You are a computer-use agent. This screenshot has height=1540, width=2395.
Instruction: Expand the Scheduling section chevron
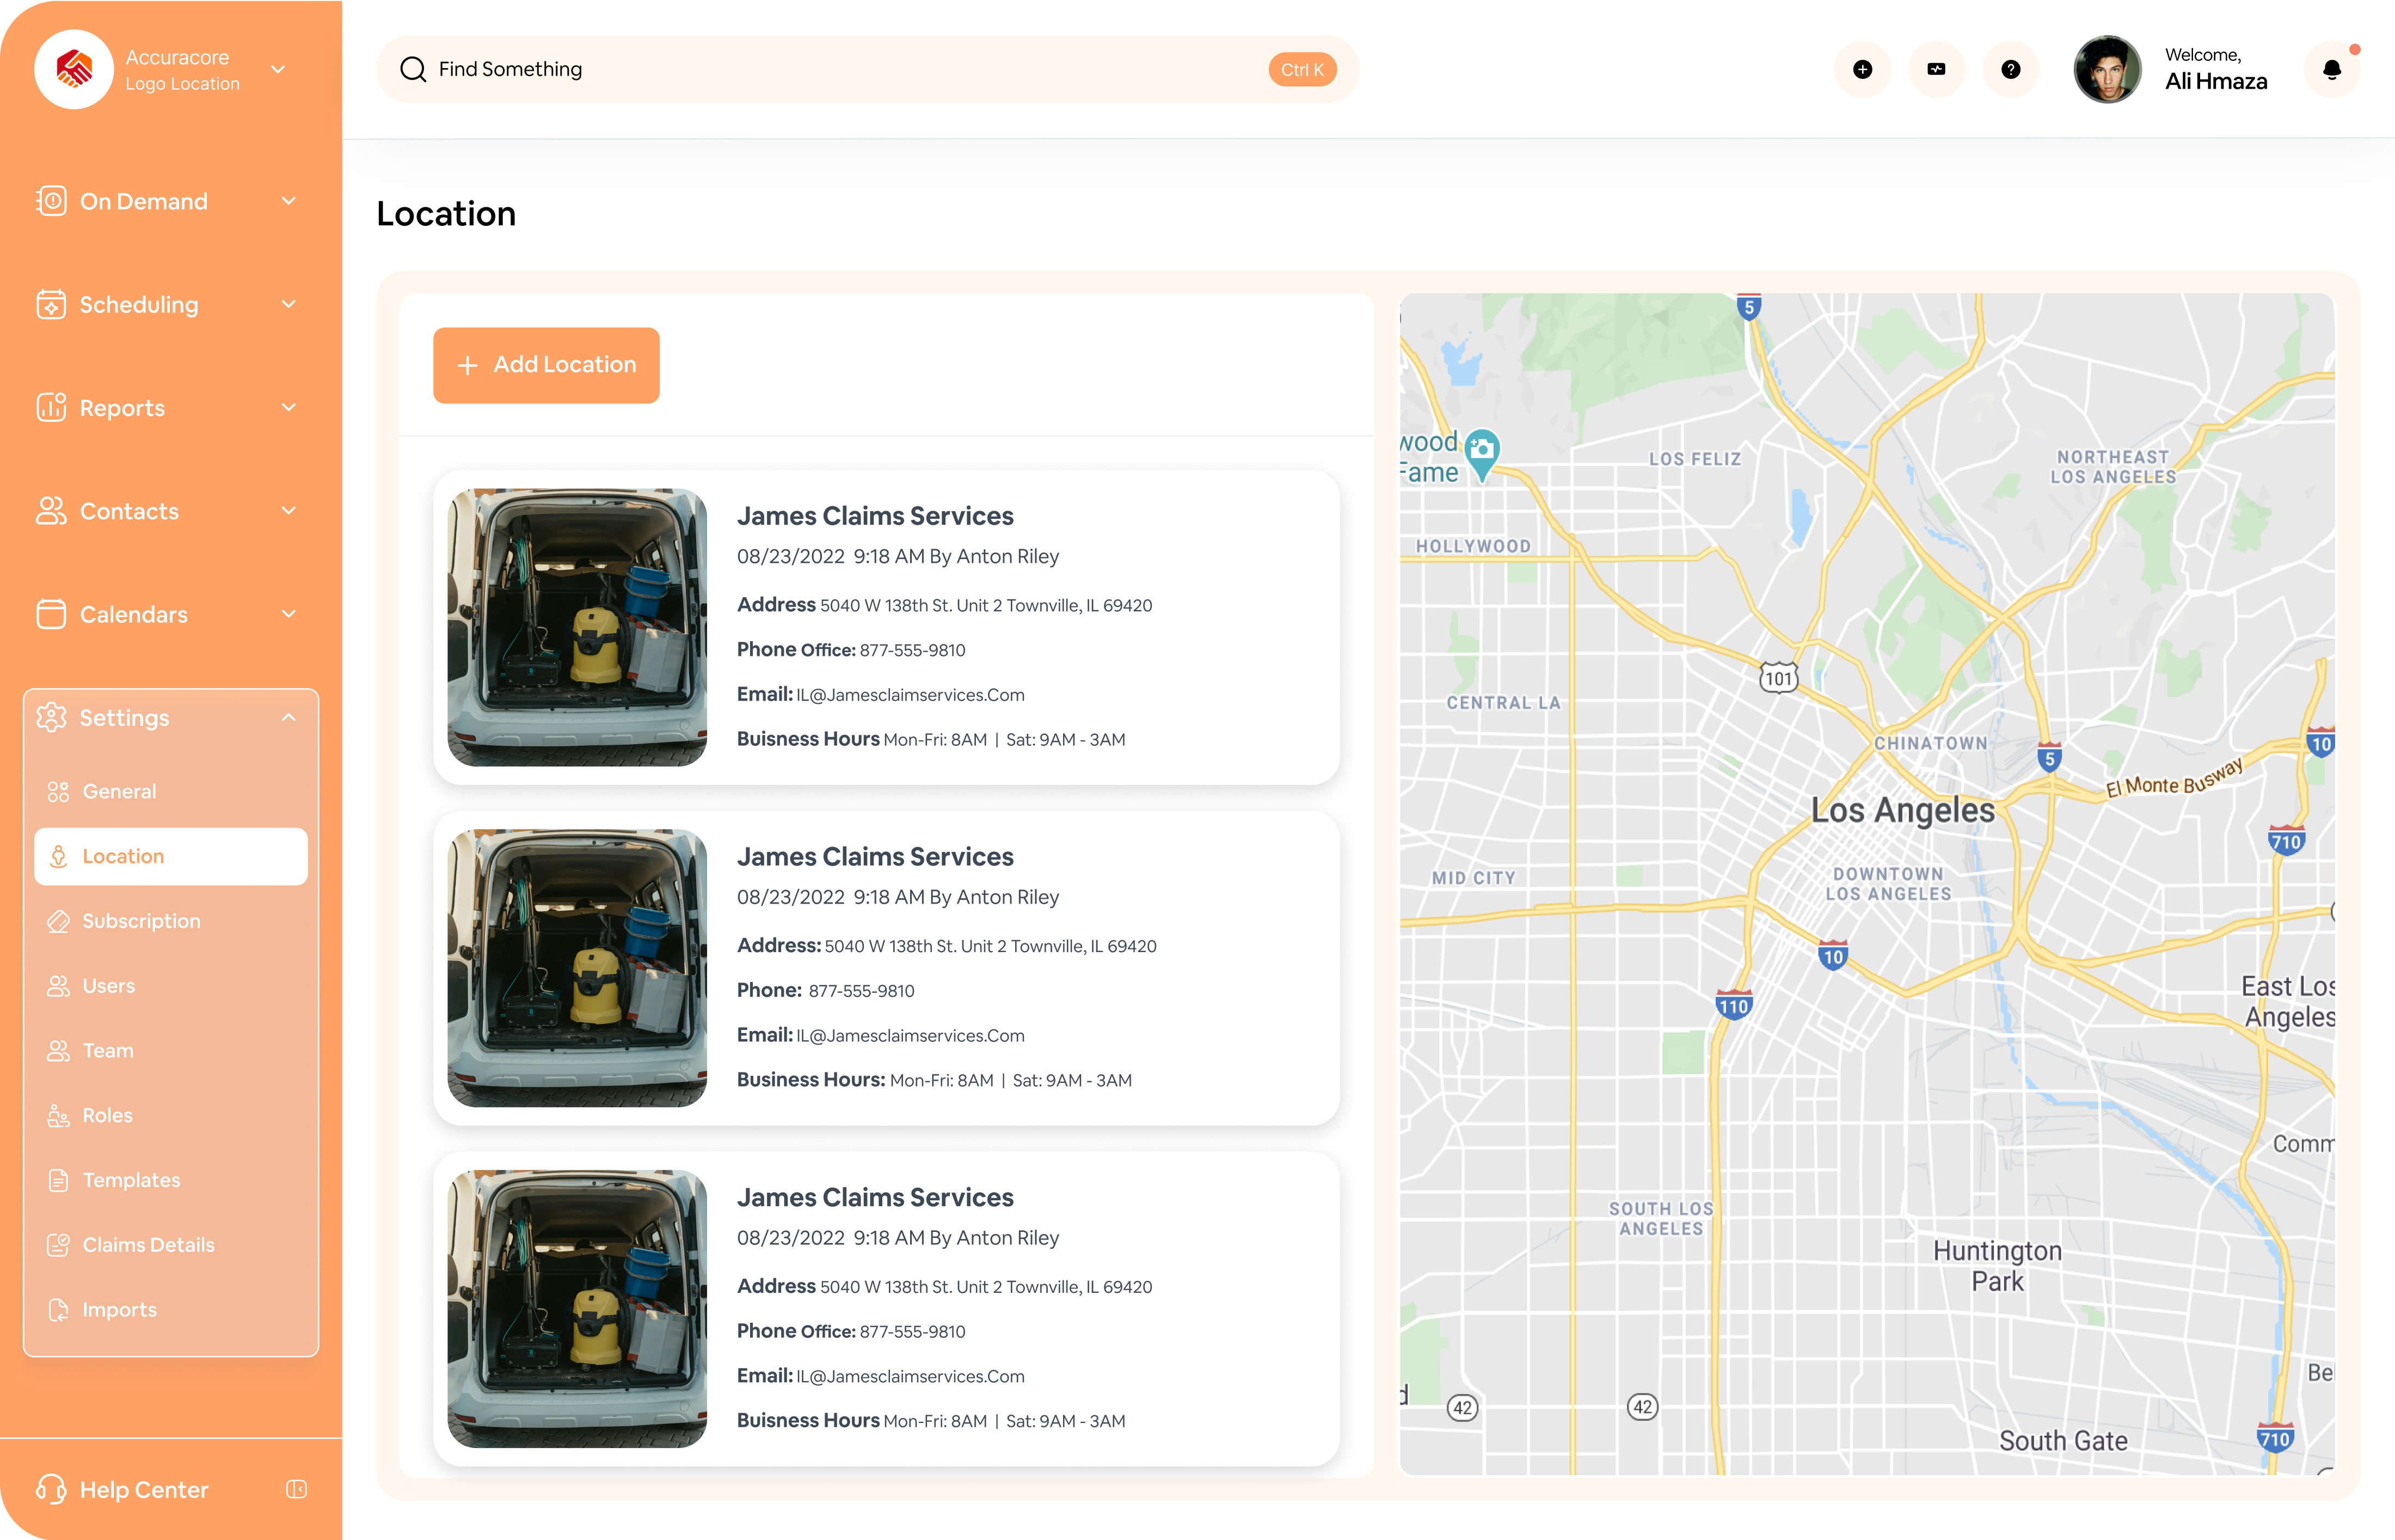coord(289,304)
